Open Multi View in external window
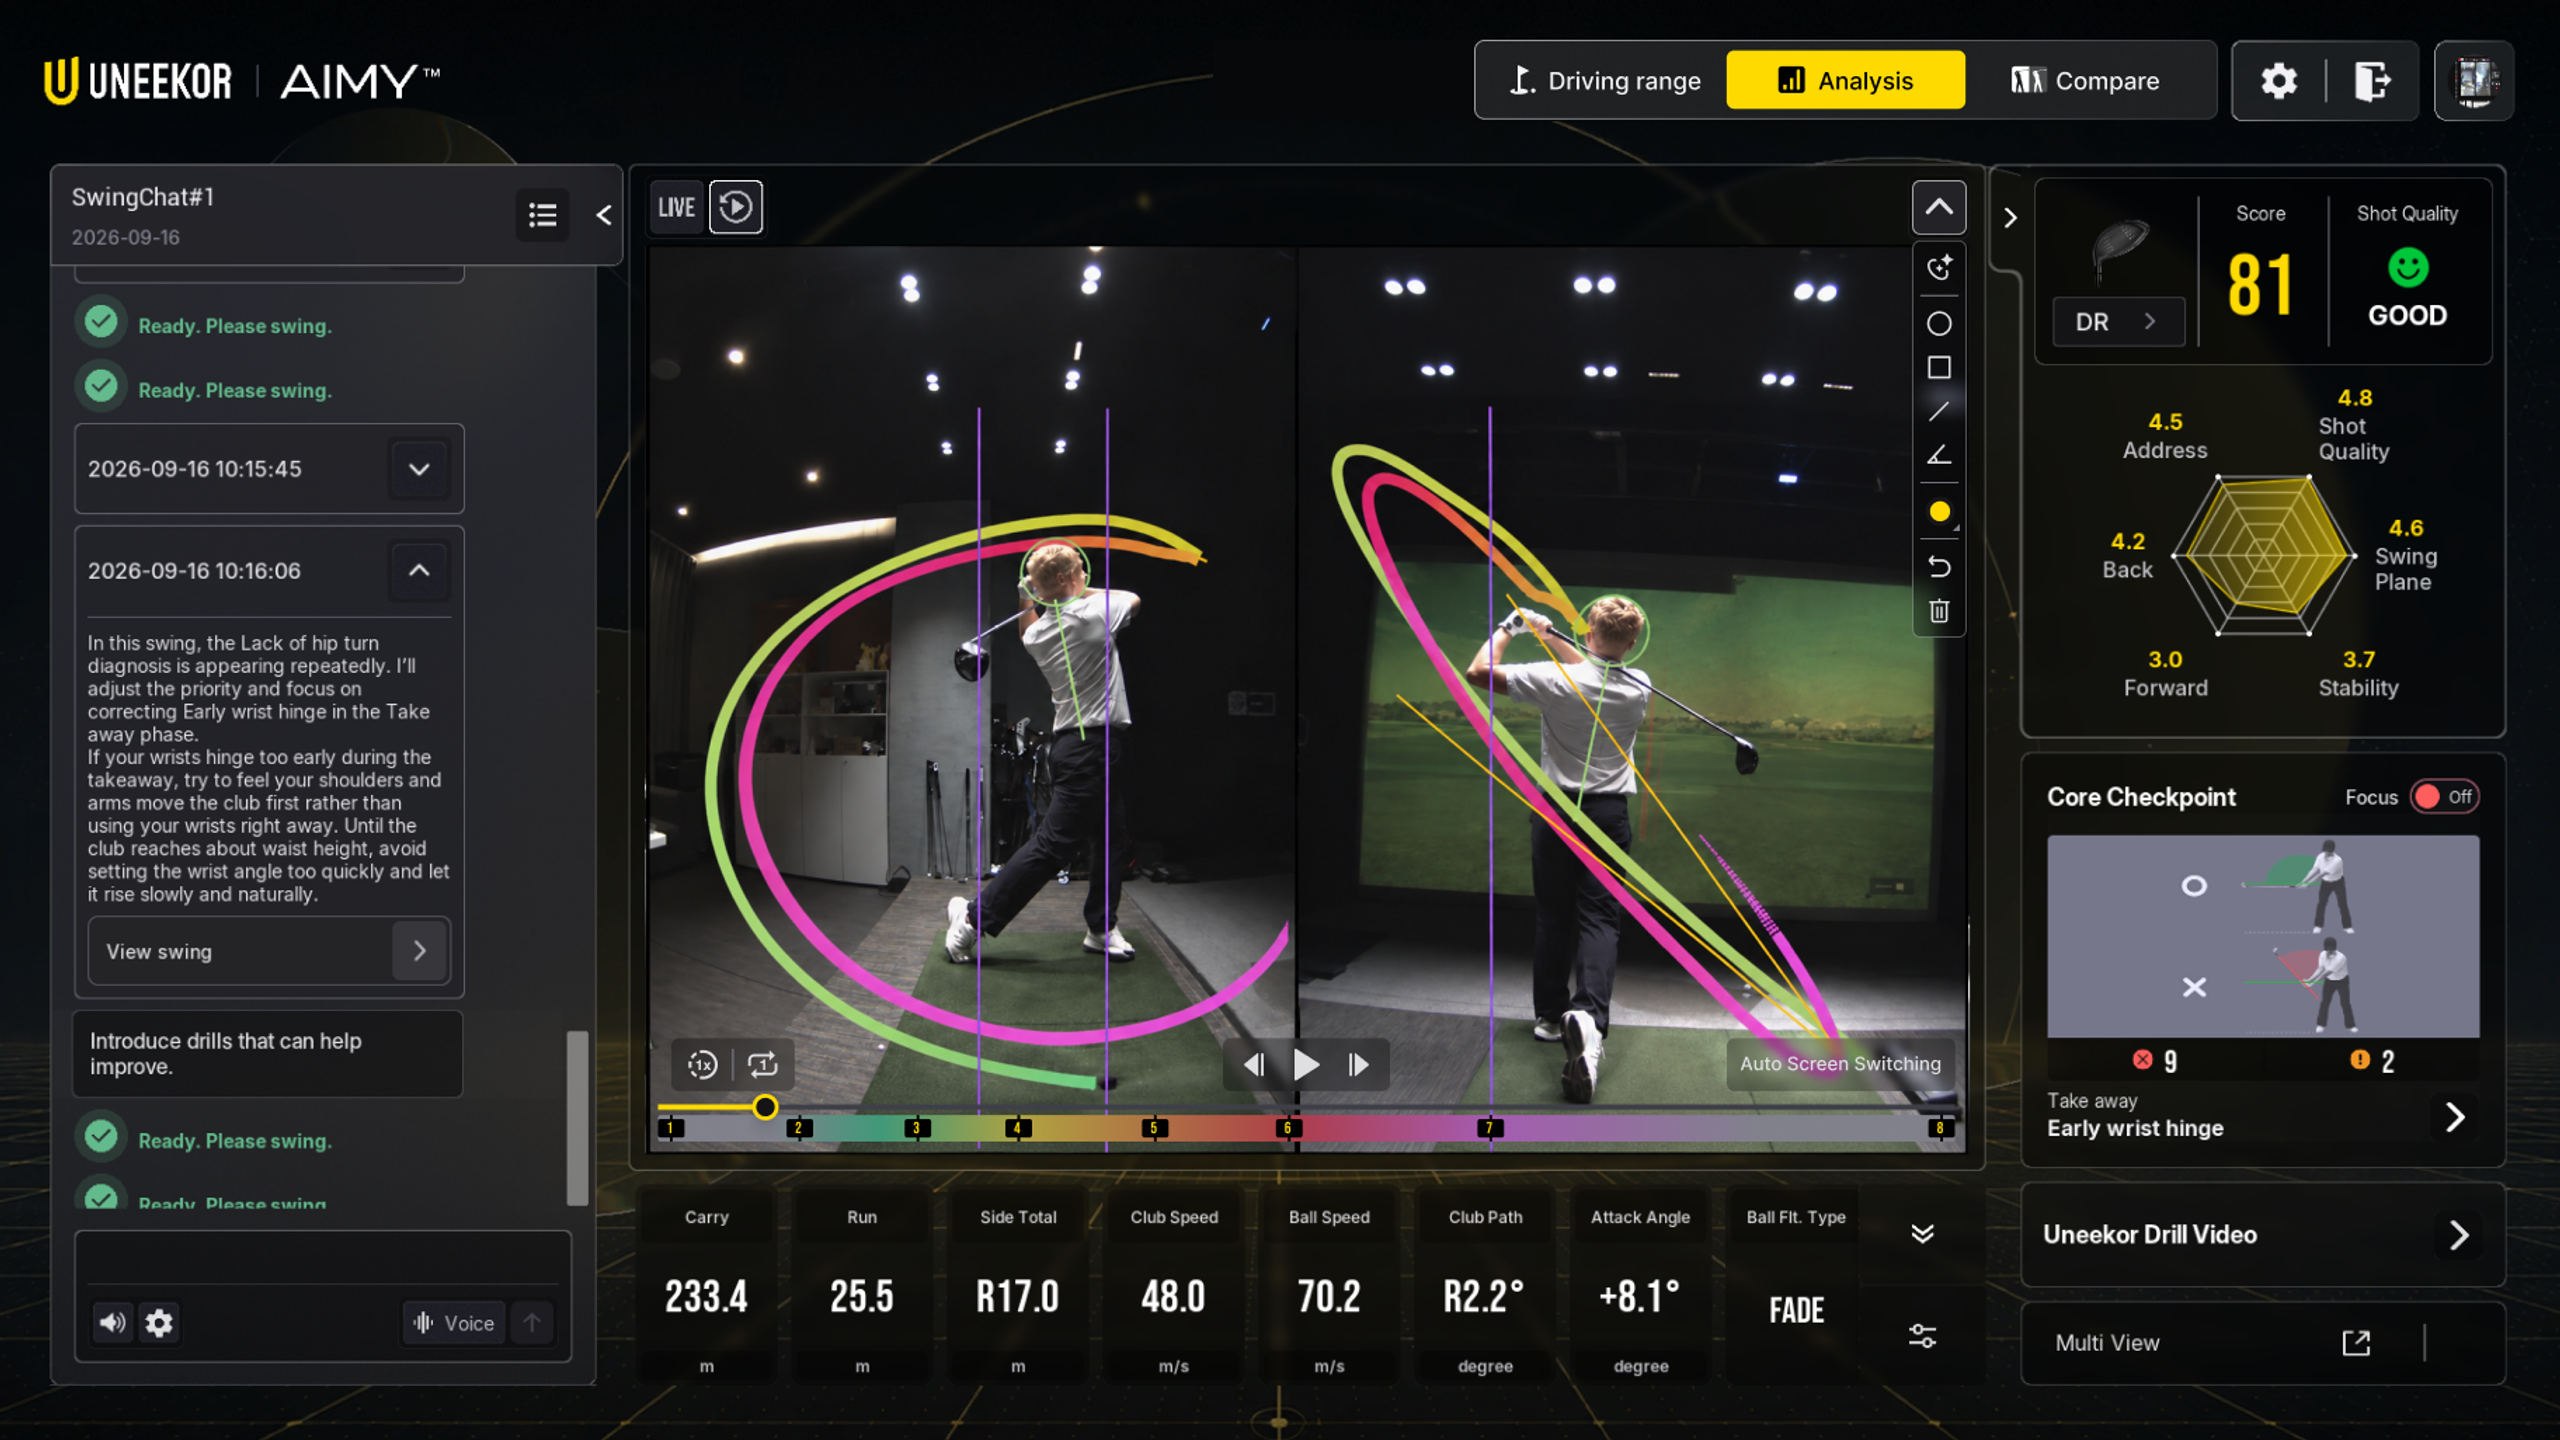The image size is (2560, 1440). click(2356, 1343)
